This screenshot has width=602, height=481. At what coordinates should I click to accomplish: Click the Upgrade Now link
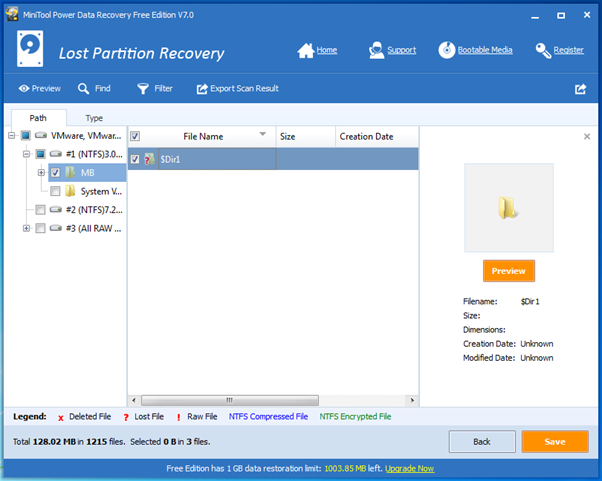click(x=409, y=468)
